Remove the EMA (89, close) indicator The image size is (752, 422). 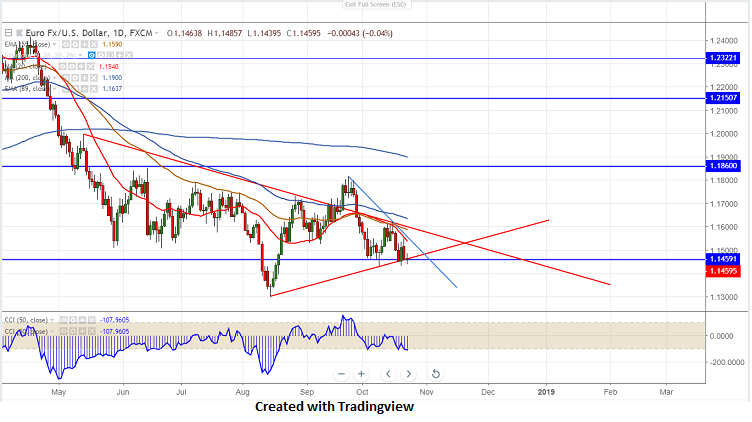coord(94,89)
